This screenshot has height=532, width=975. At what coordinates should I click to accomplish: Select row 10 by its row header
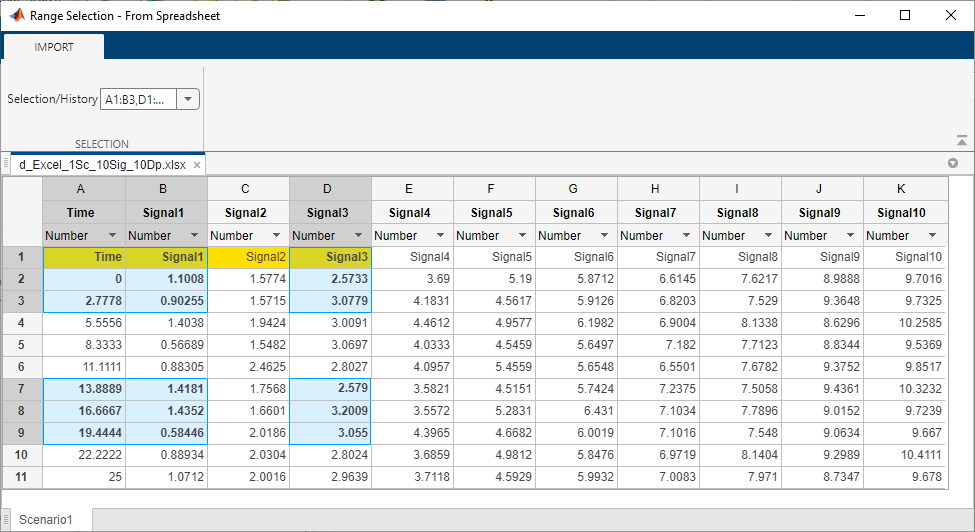coord(22,454)
